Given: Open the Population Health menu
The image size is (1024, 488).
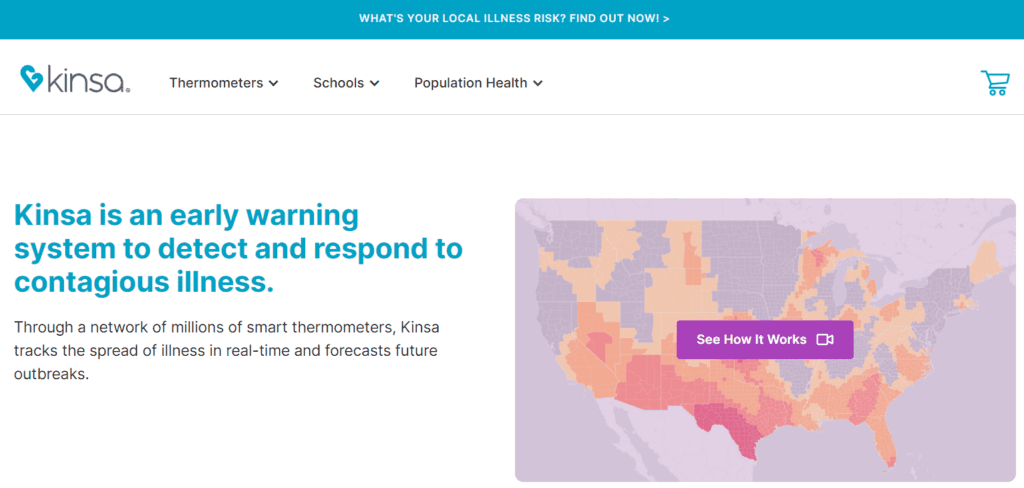Looking at the screenshot, I should [478, 83].
